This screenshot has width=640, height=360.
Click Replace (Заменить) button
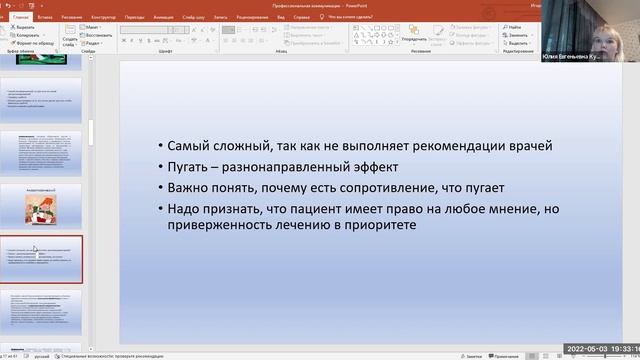[x=517, y=35]
